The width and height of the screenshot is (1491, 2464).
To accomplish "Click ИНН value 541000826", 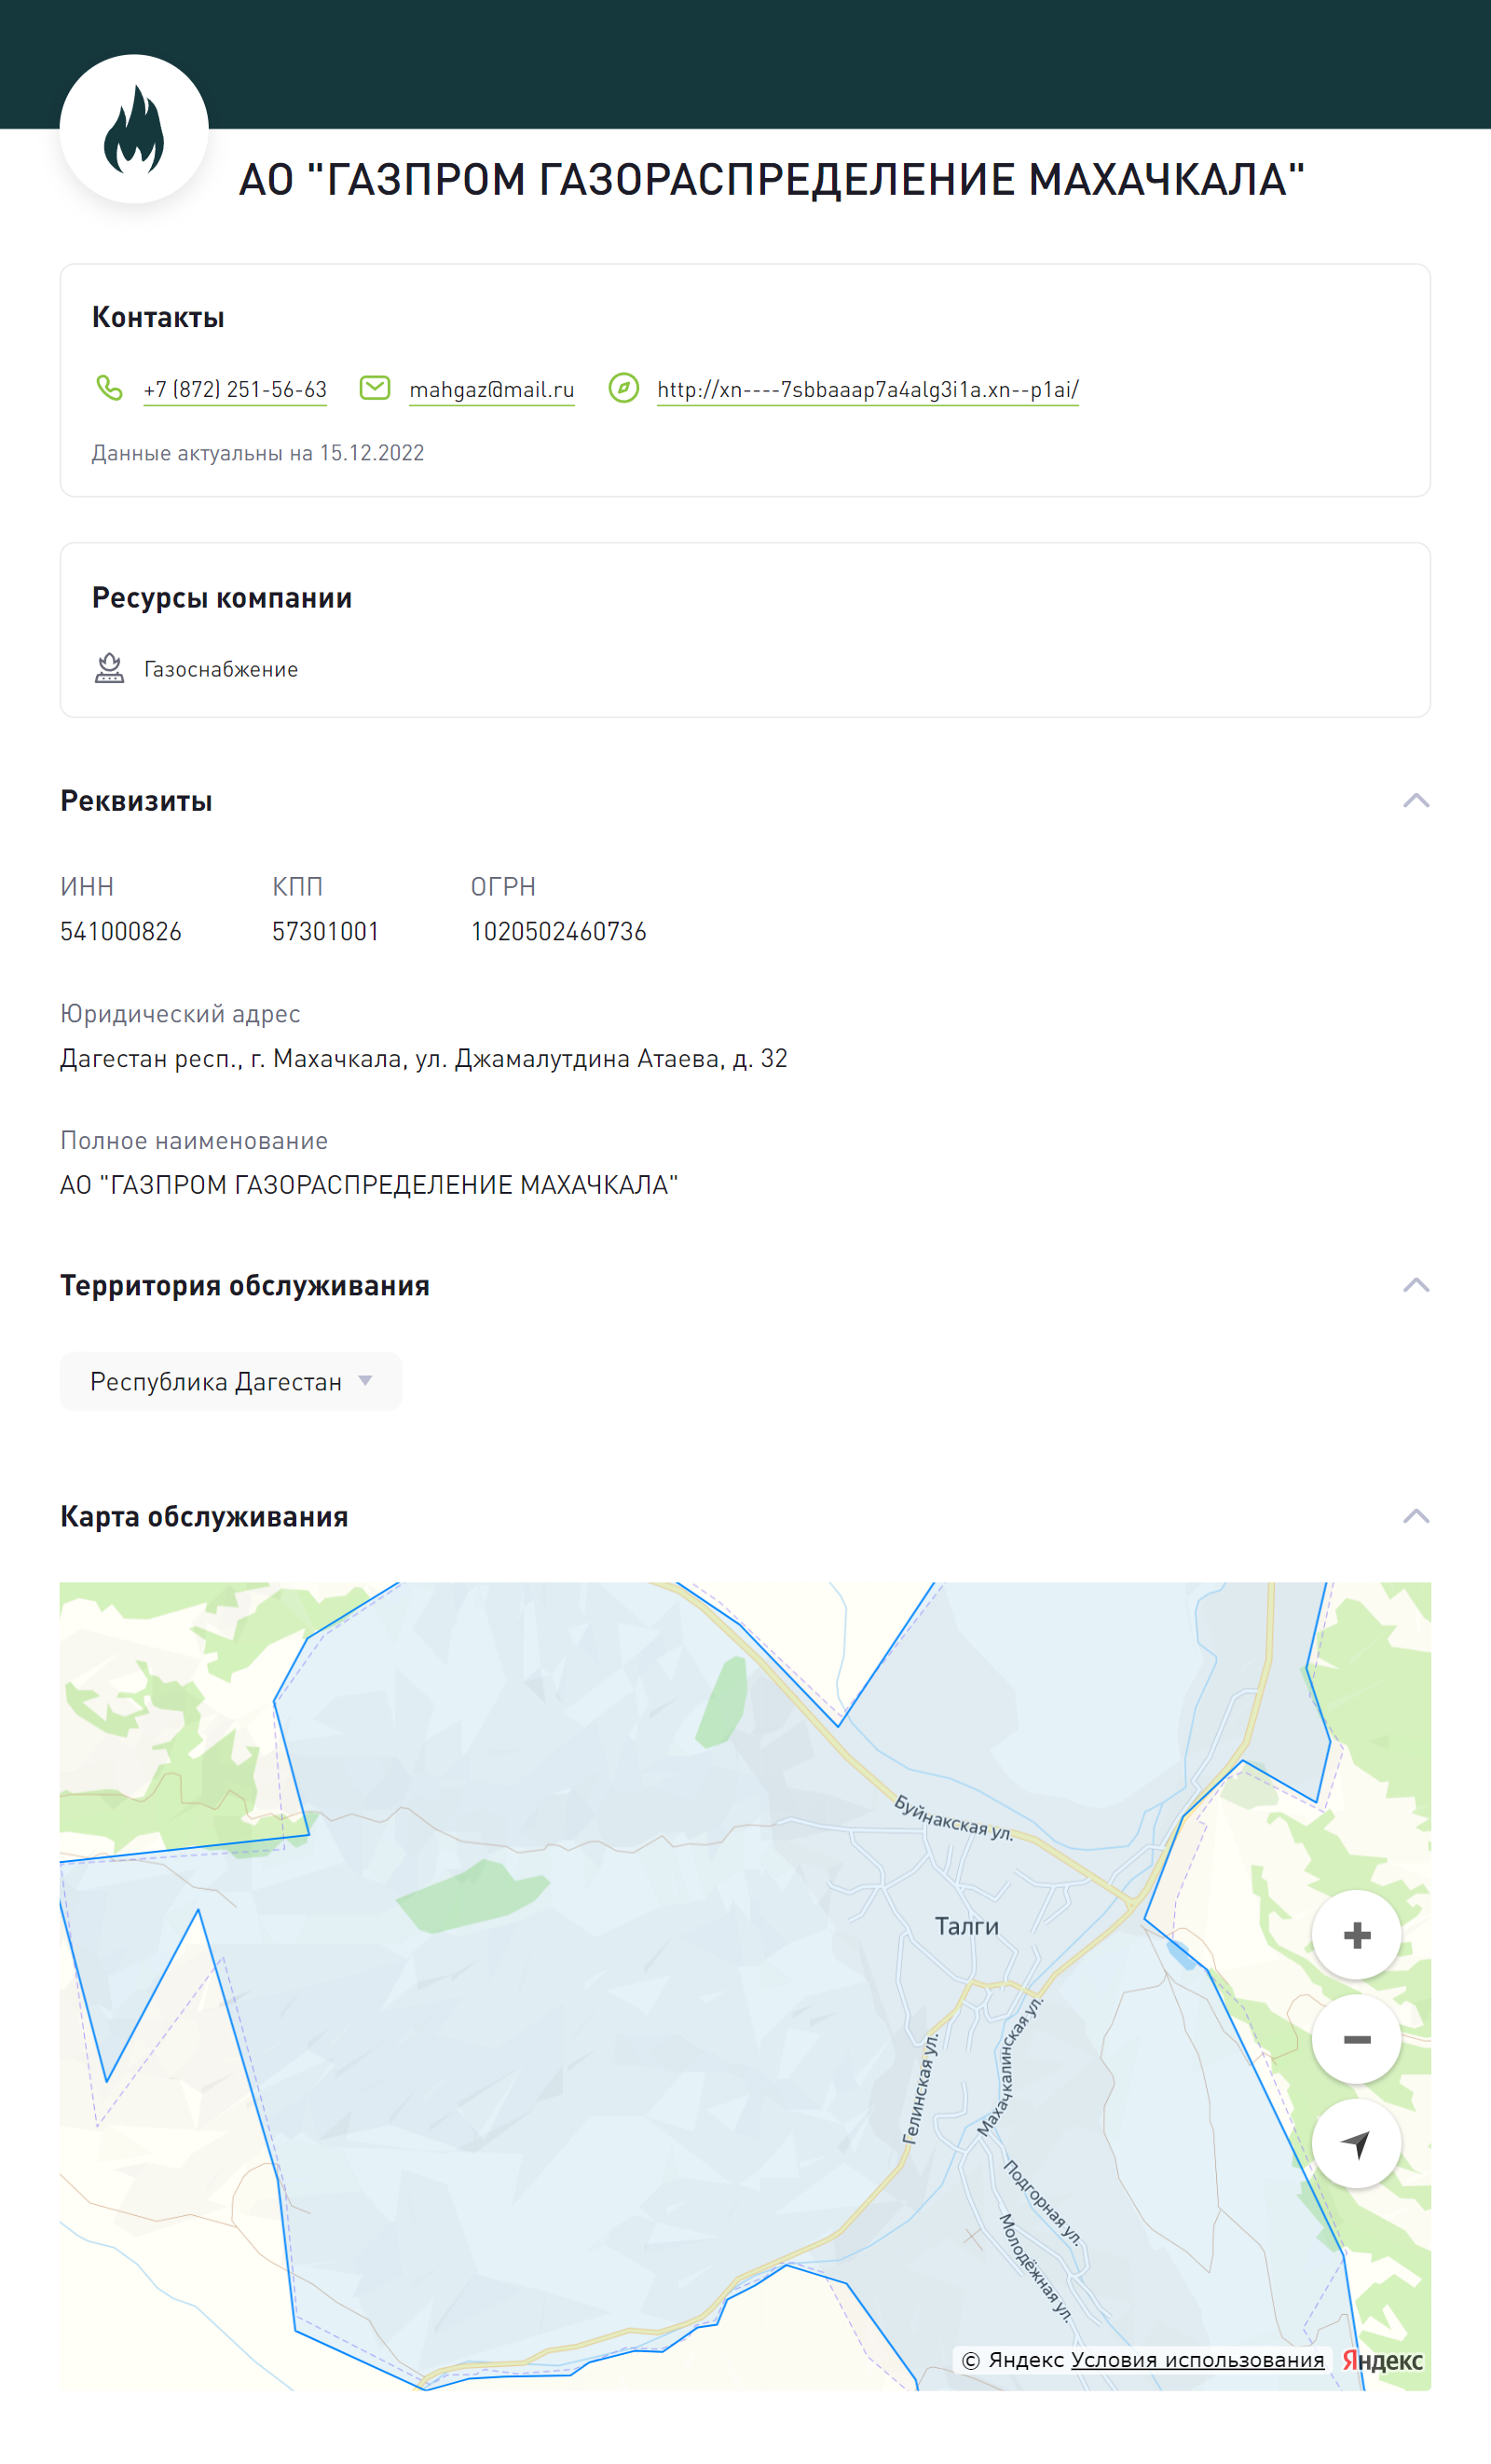I will point(121,932).
